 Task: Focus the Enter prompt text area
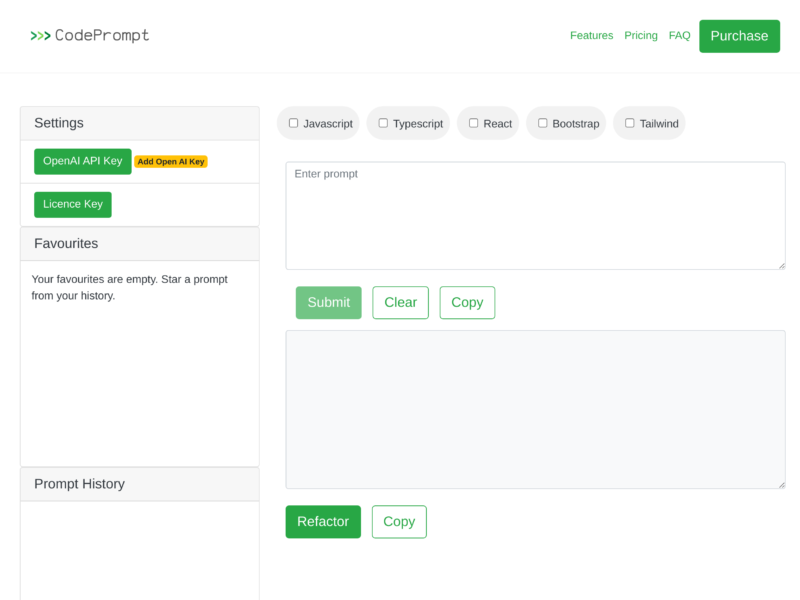pyautogui.click(x=535, y=215)
